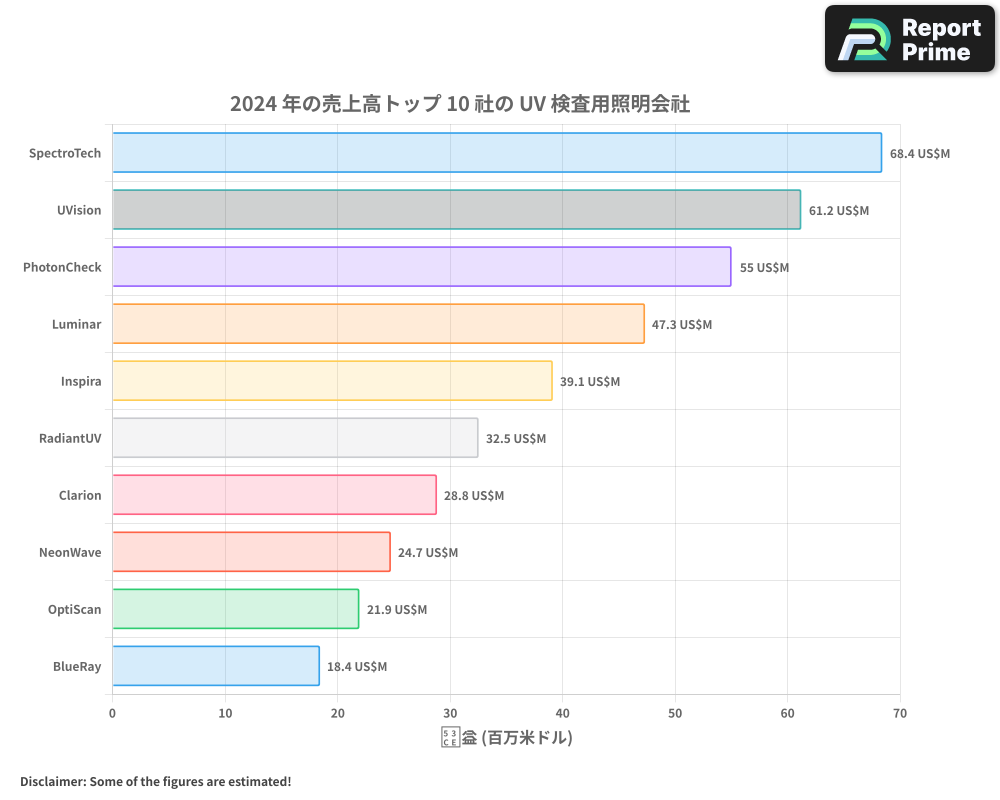Click the chart title text
Screen dimensions: 1000x800
tap(460, 104)
